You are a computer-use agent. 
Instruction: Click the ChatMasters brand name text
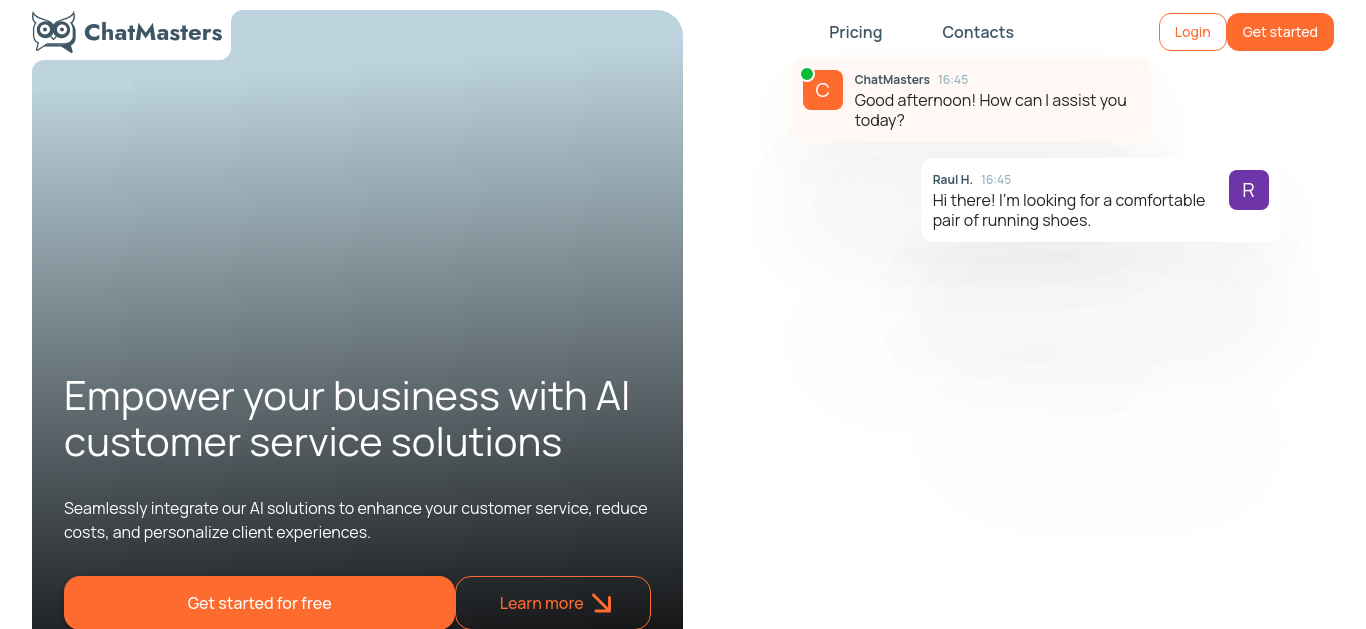point(153,32)
